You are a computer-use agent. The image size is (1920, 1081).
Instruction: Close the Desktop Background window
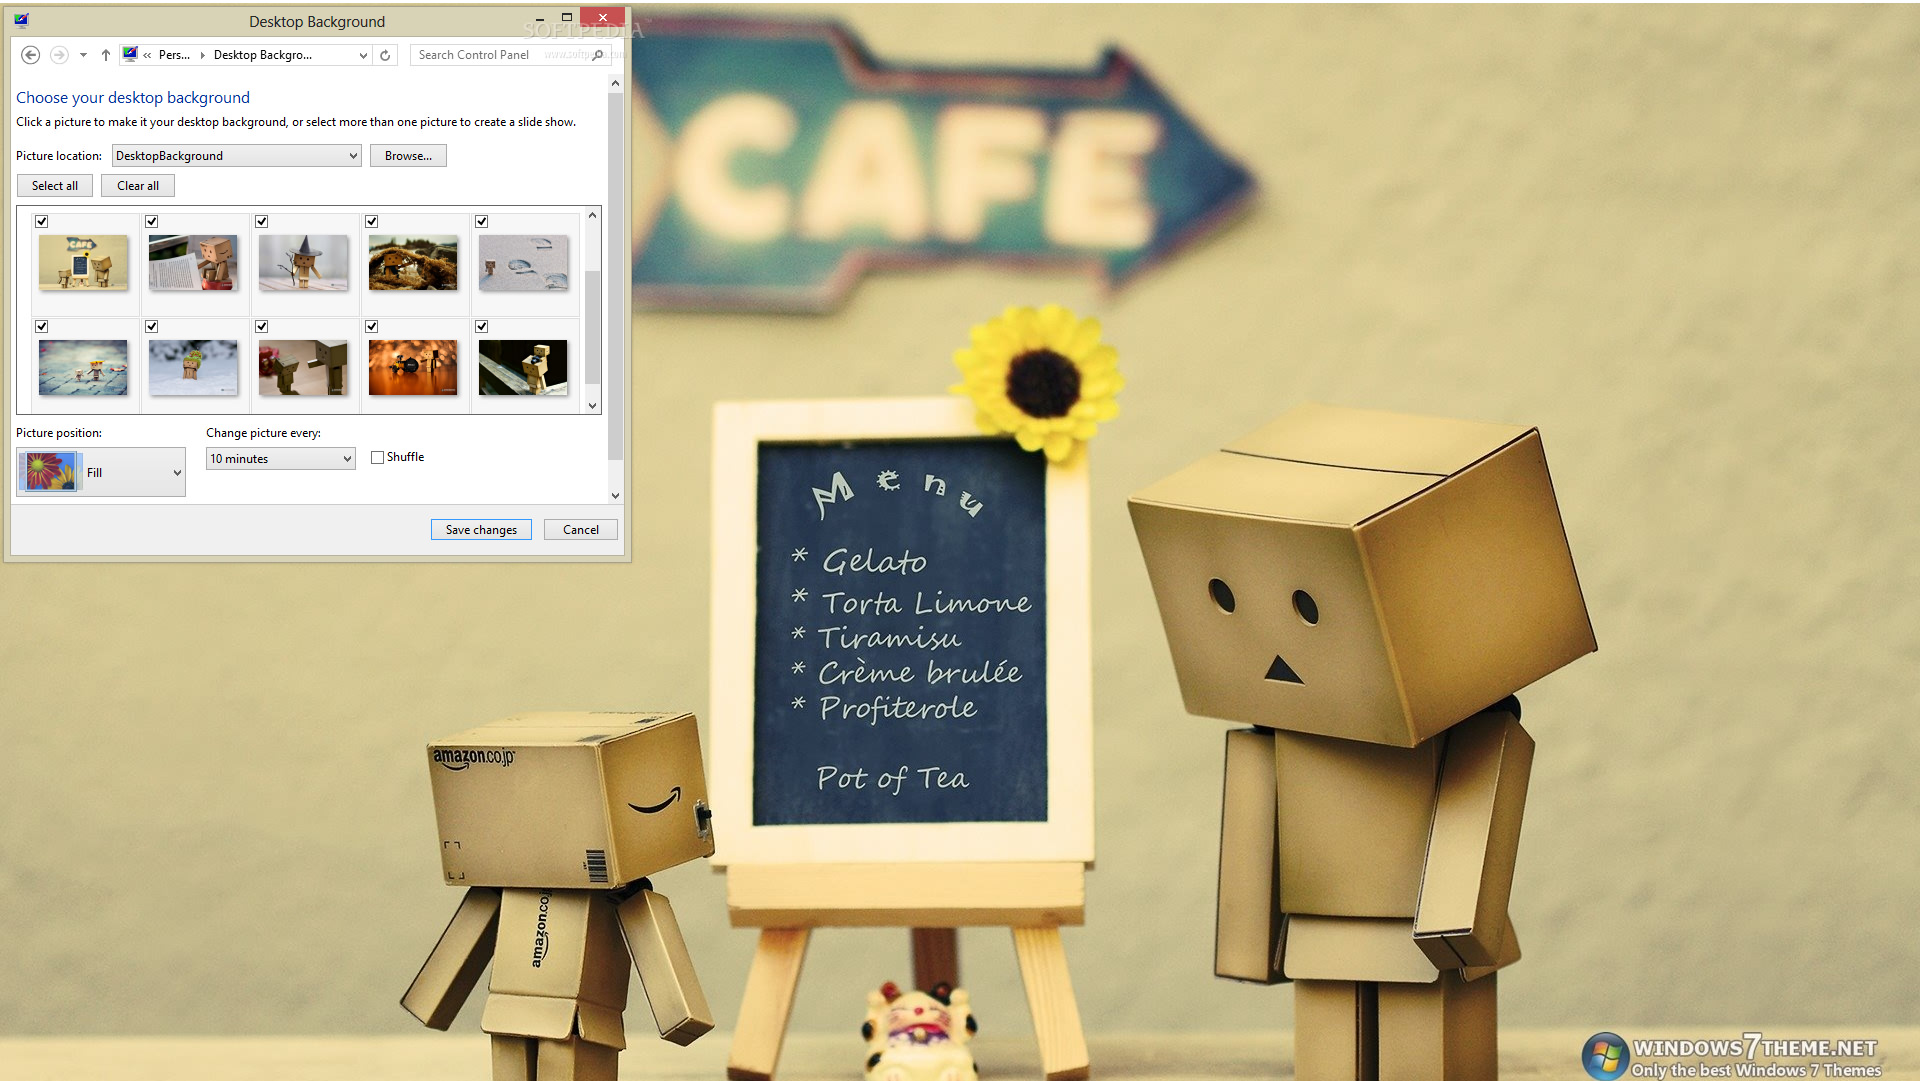tap(603, 18)
